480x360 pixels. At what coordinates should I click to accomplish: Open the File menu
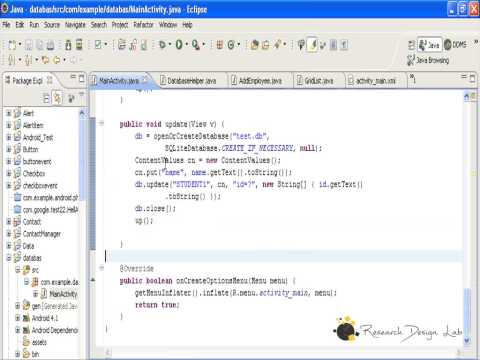[x=6, y=25]
